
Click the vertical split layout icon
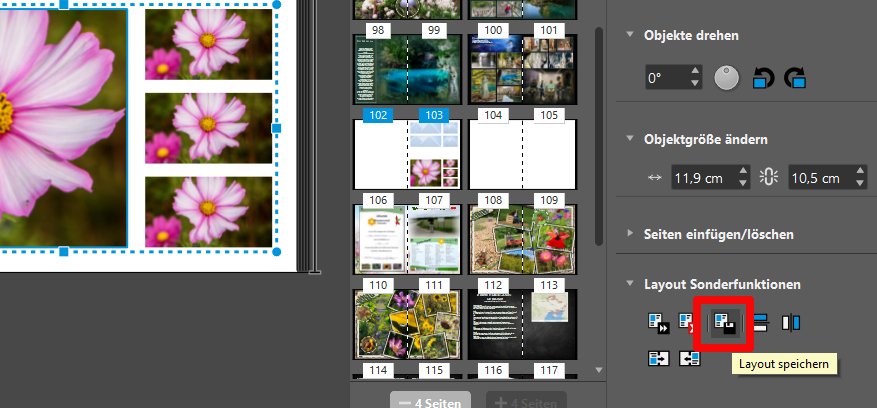point(790,322)
